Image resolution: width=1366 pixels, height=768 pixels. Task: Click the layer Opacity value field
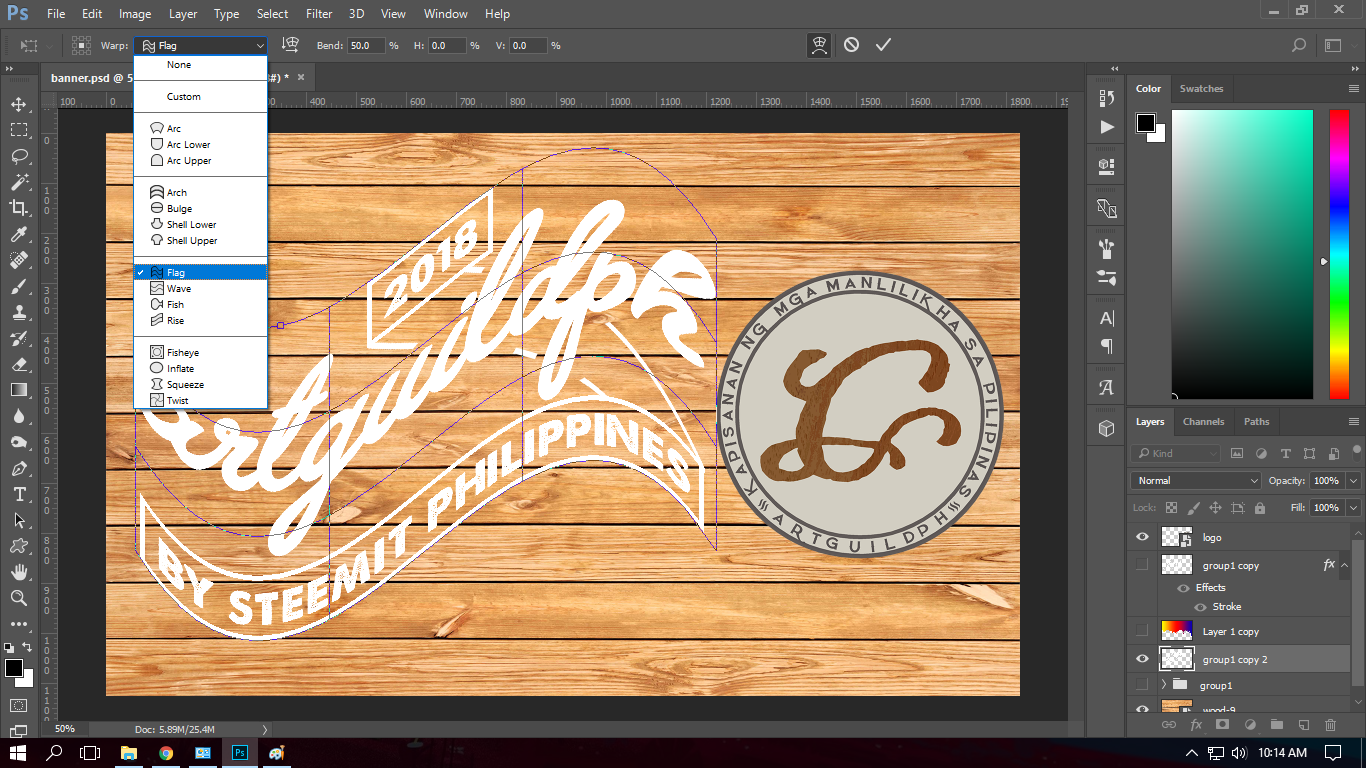click(x=1326, y=481)
